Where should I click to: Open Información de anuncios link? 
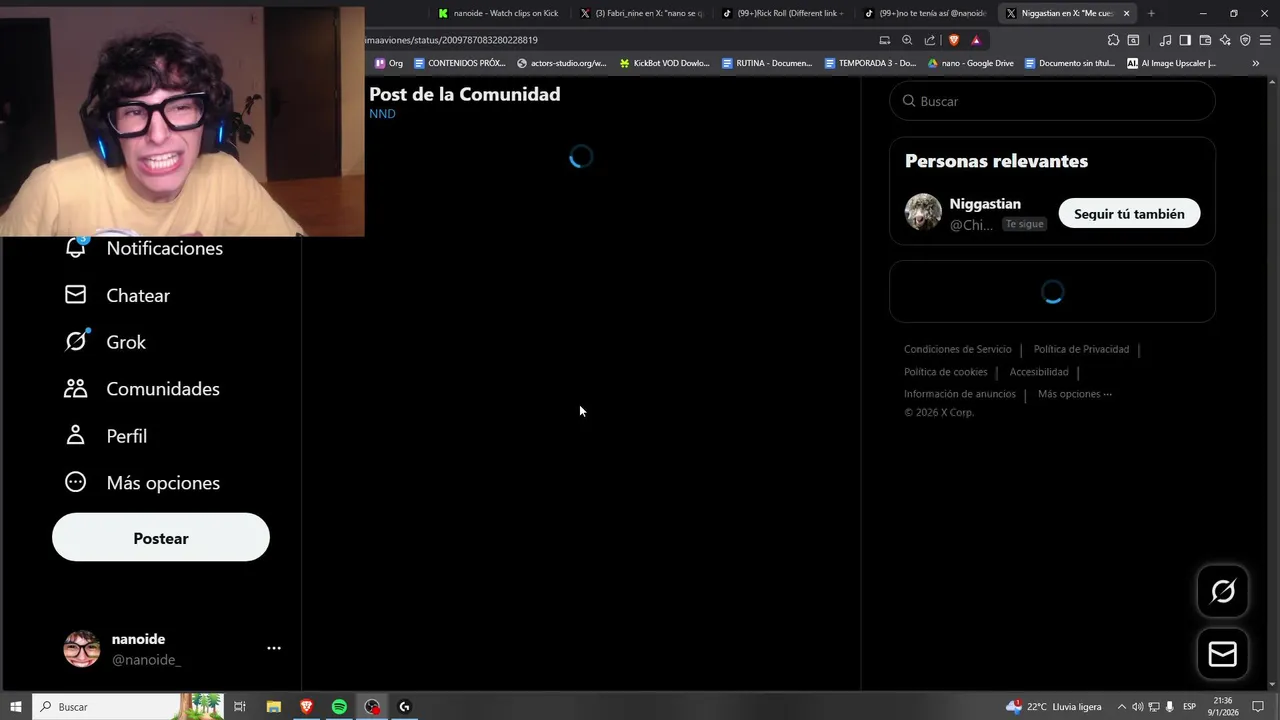[x=960, y=394]
